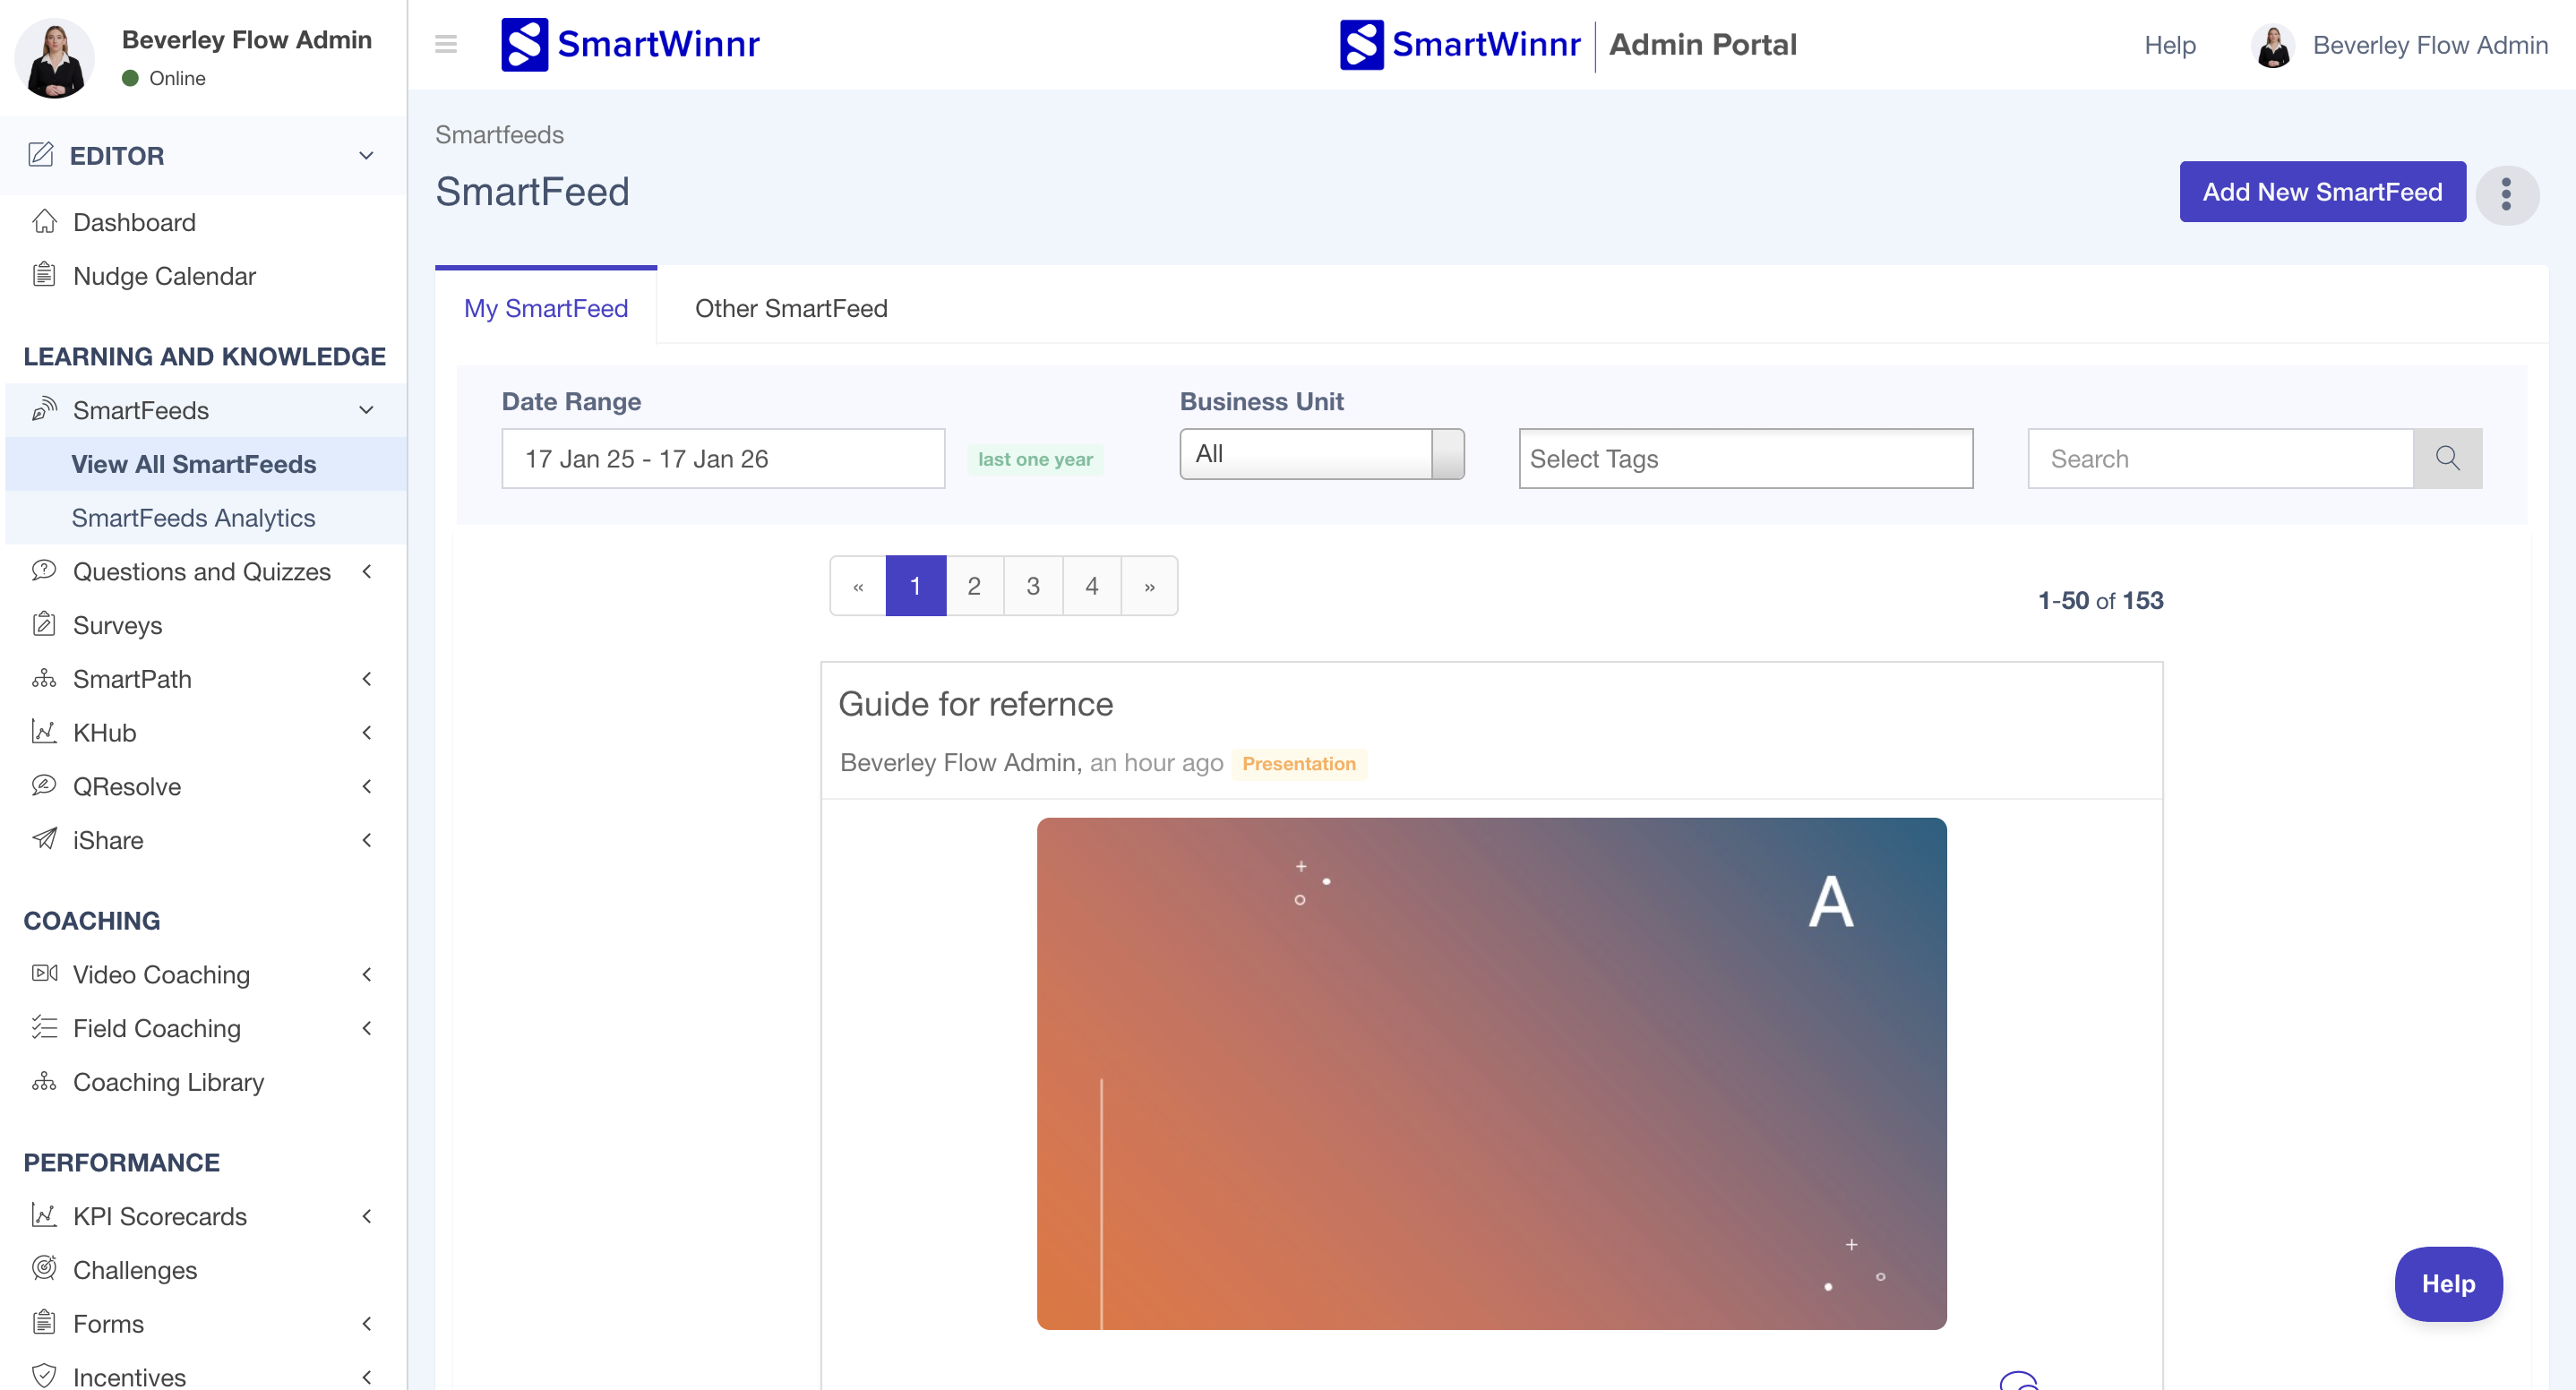Expand the KPI Scorecards menu arrow
The height and width of the screenshot is (1390, 2576).
coord(366,1215)
